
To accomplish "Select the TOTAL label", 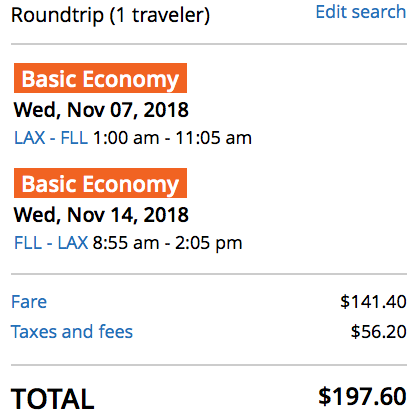I will point(53,399).
